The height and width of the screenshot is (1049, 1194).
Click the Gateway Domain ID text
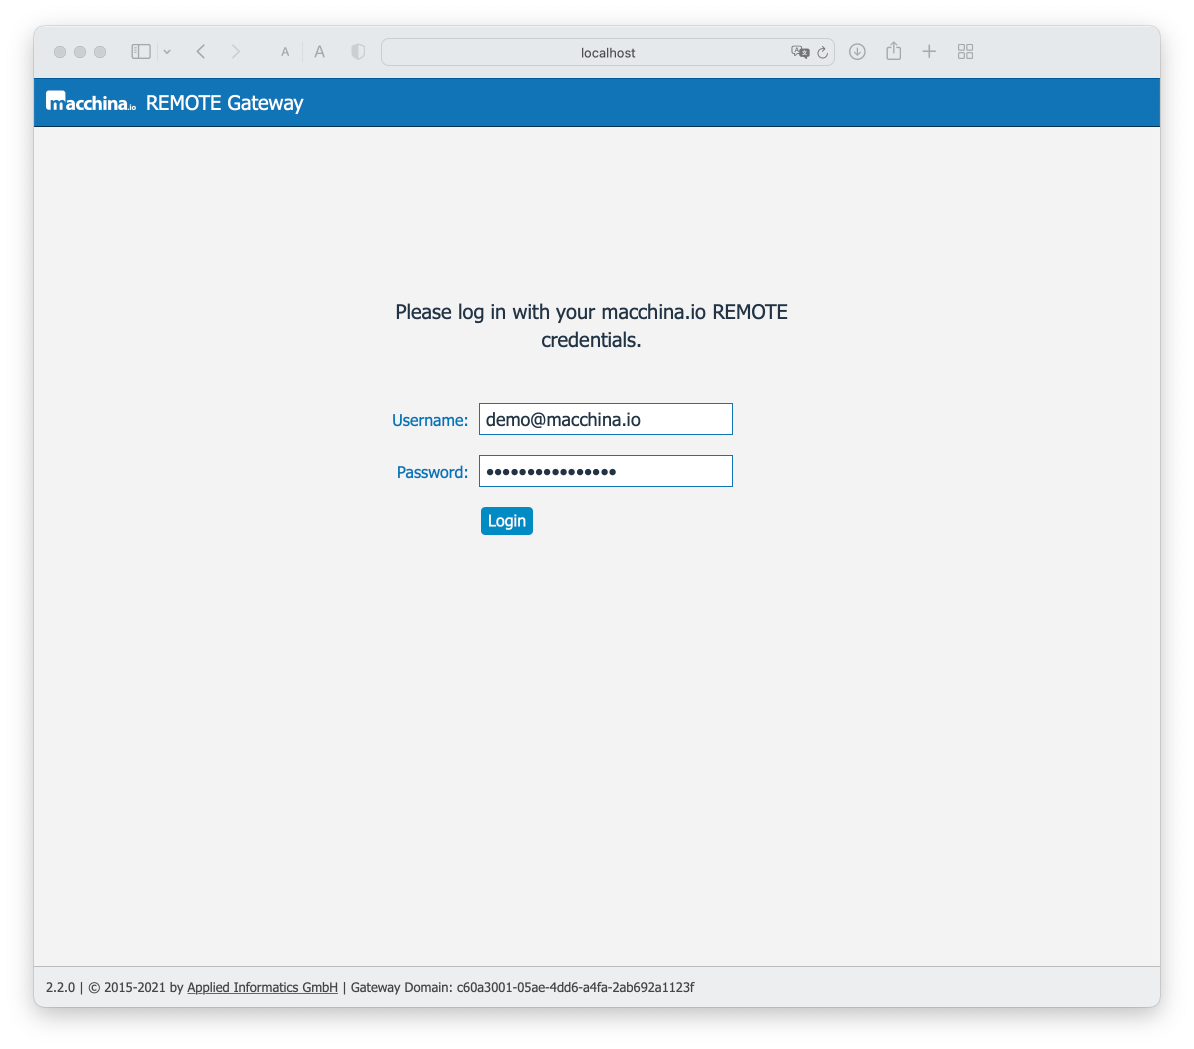(575, 987)
